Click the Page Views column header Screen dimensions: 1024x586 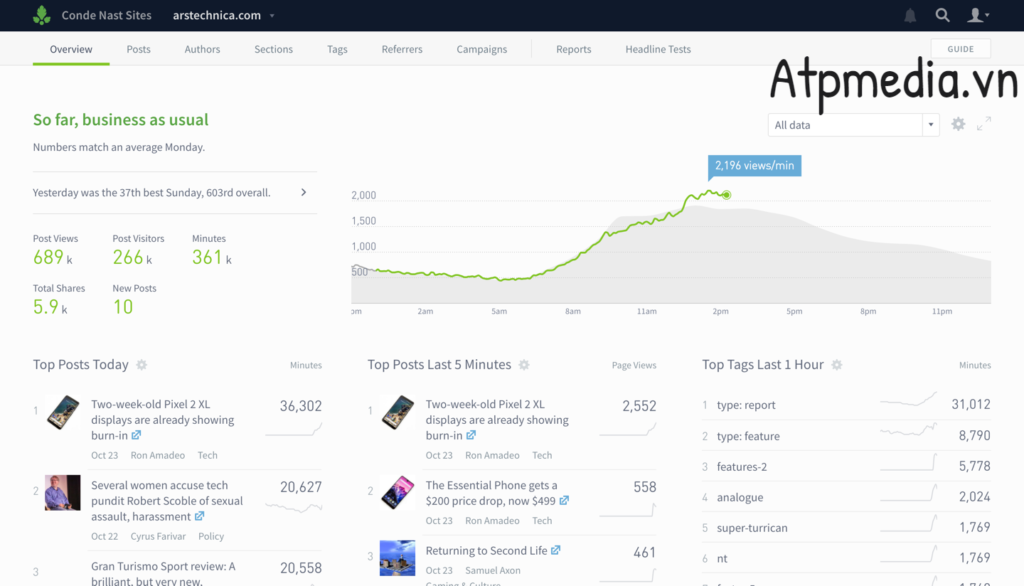(633, 365)
